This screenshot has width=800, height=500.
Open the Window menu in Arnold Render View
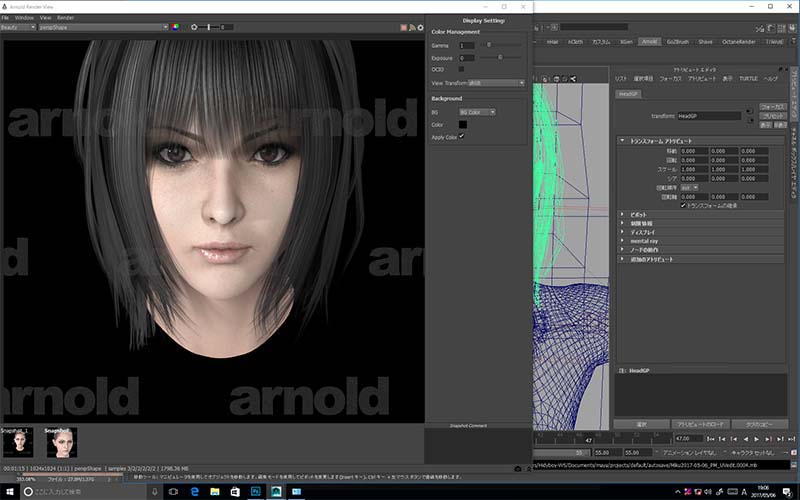coord(24,18)
